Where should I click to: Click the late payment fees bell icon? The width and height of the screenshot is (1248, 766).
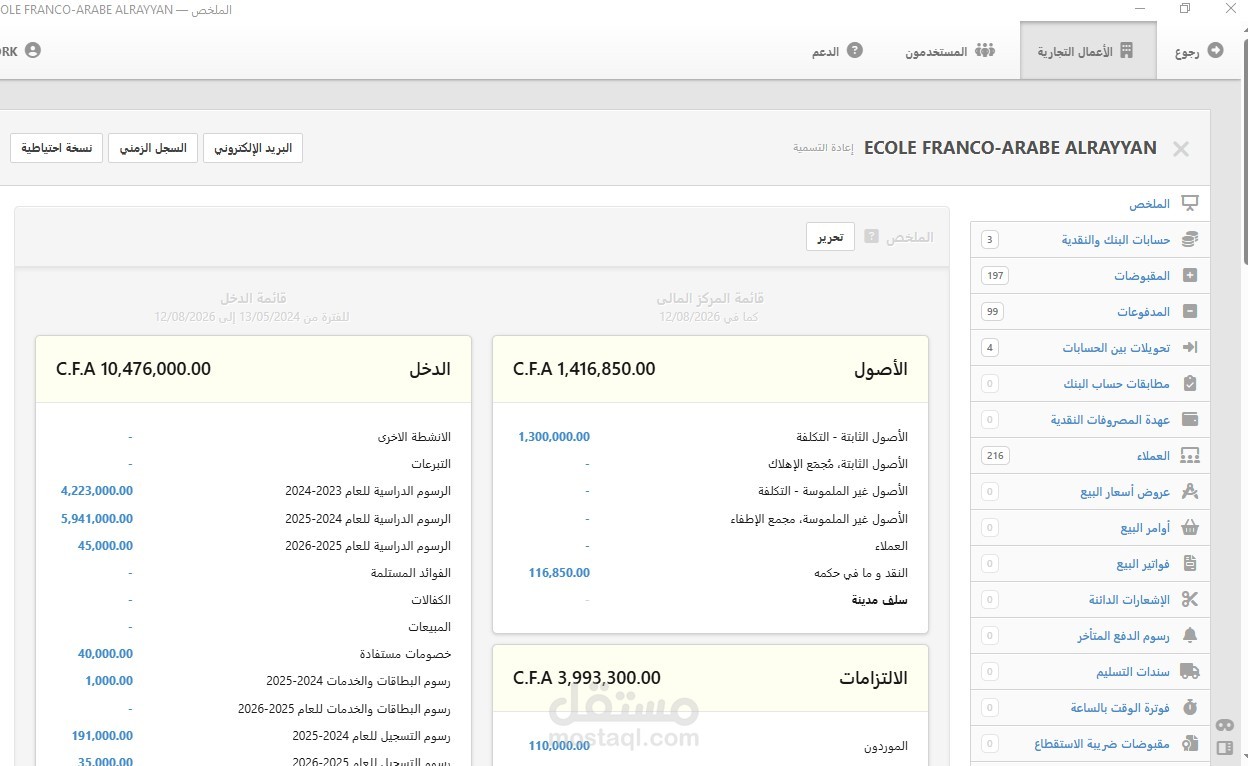(x=1189, y=636)
